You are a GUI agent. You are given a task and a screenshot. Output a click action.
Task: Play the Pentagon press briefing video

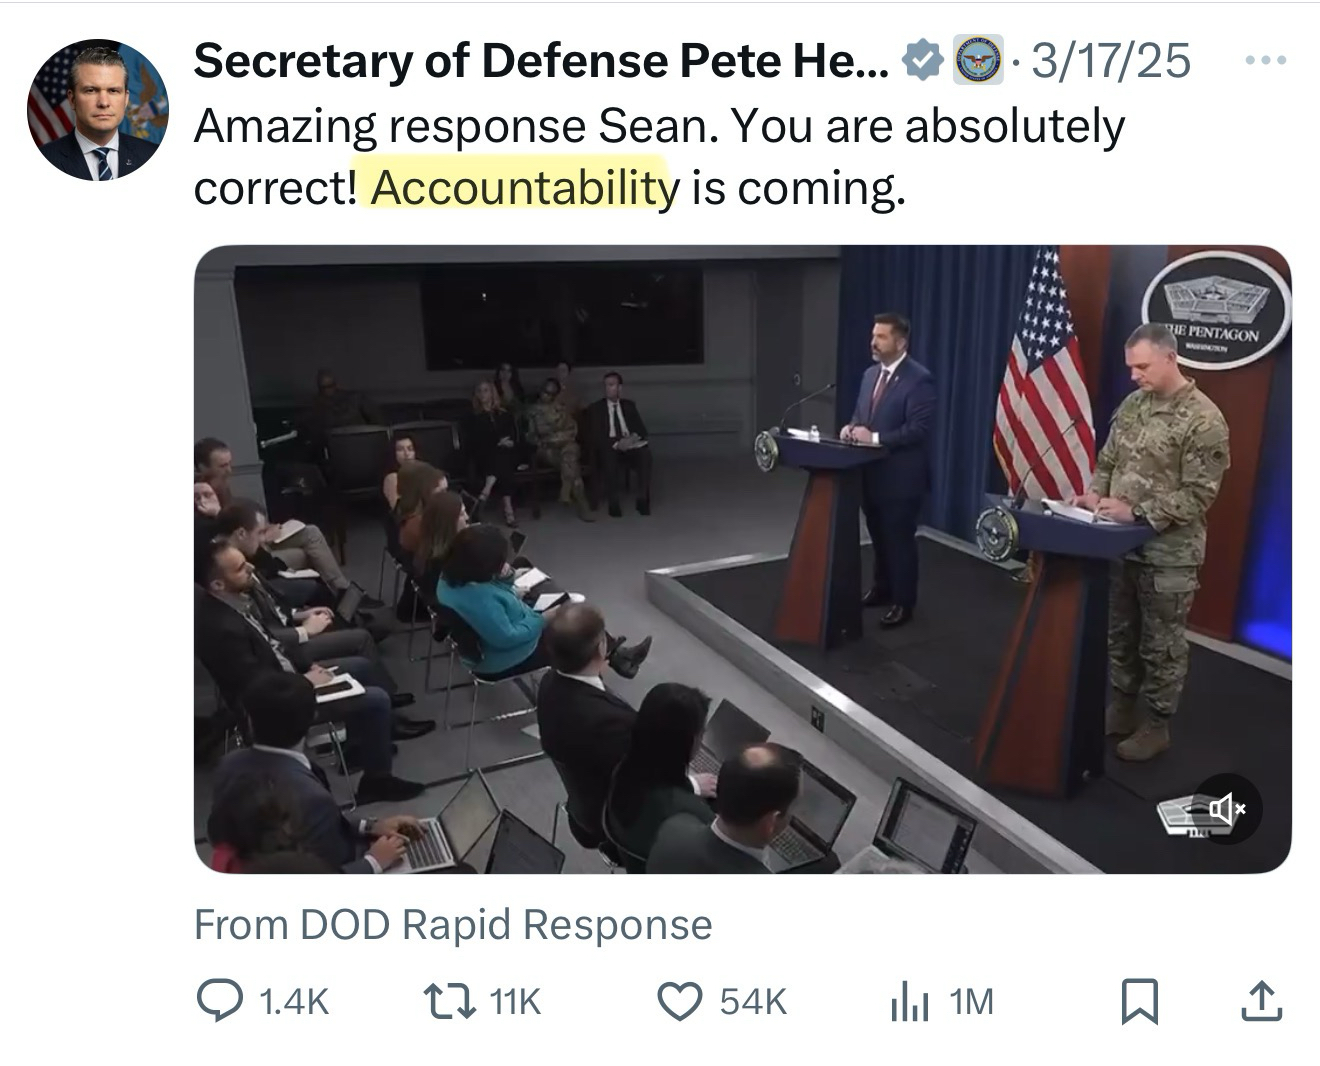(x=742, y=558)
